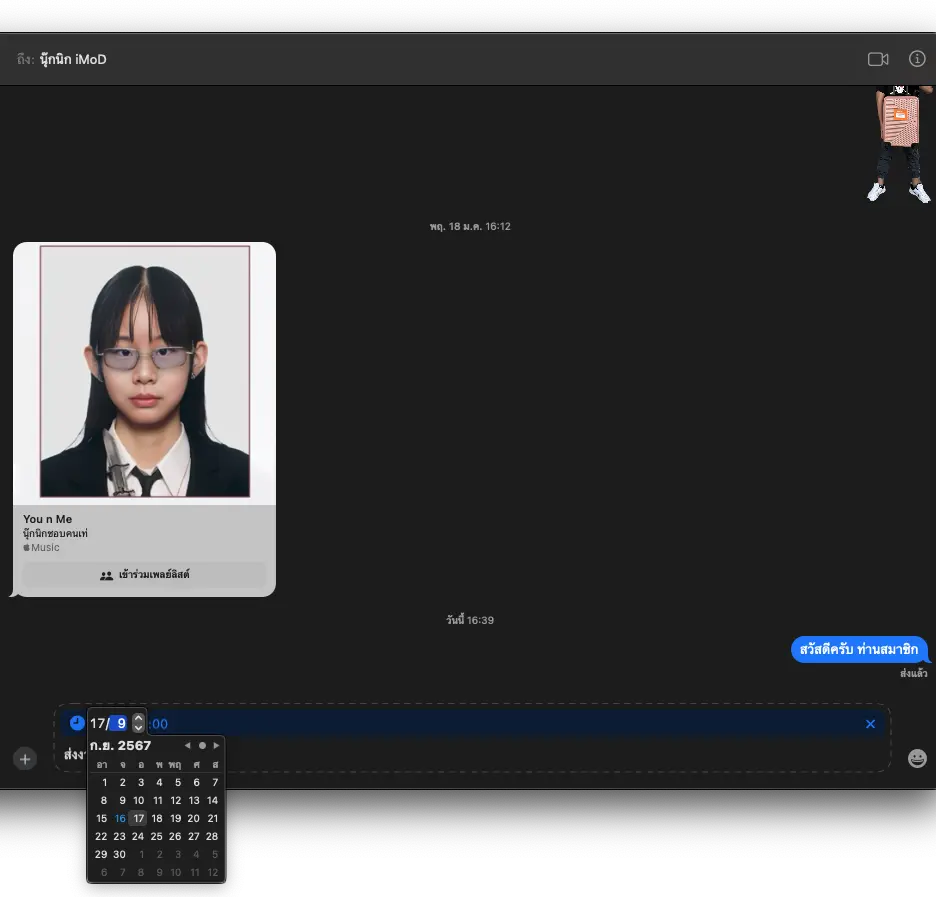Go to previous month in calendar
This screenshot has width=936, height=897.
tap(187, 745)
